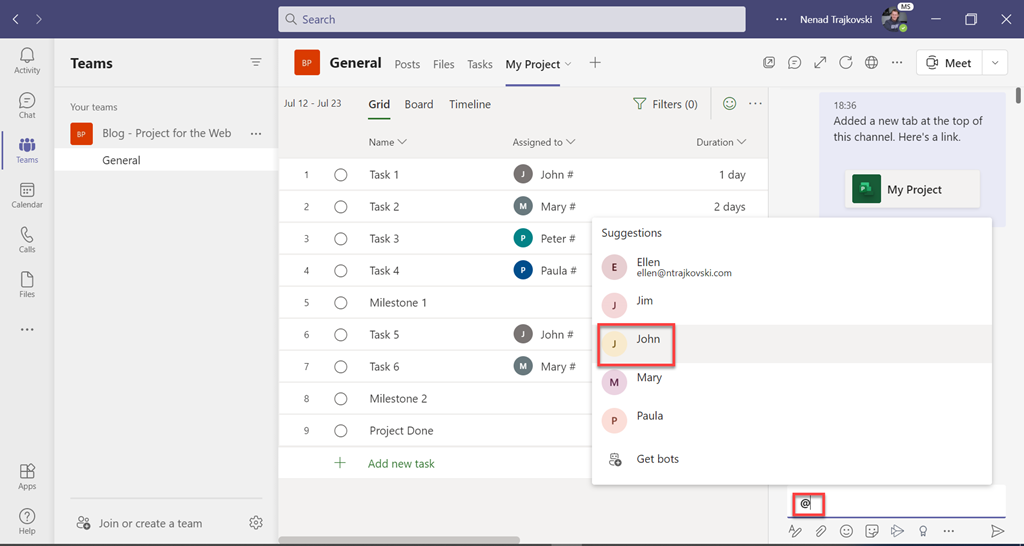Open Calls from the left rail
Image resolution: width=1024 pixels, height=546 pixels.
27,239
